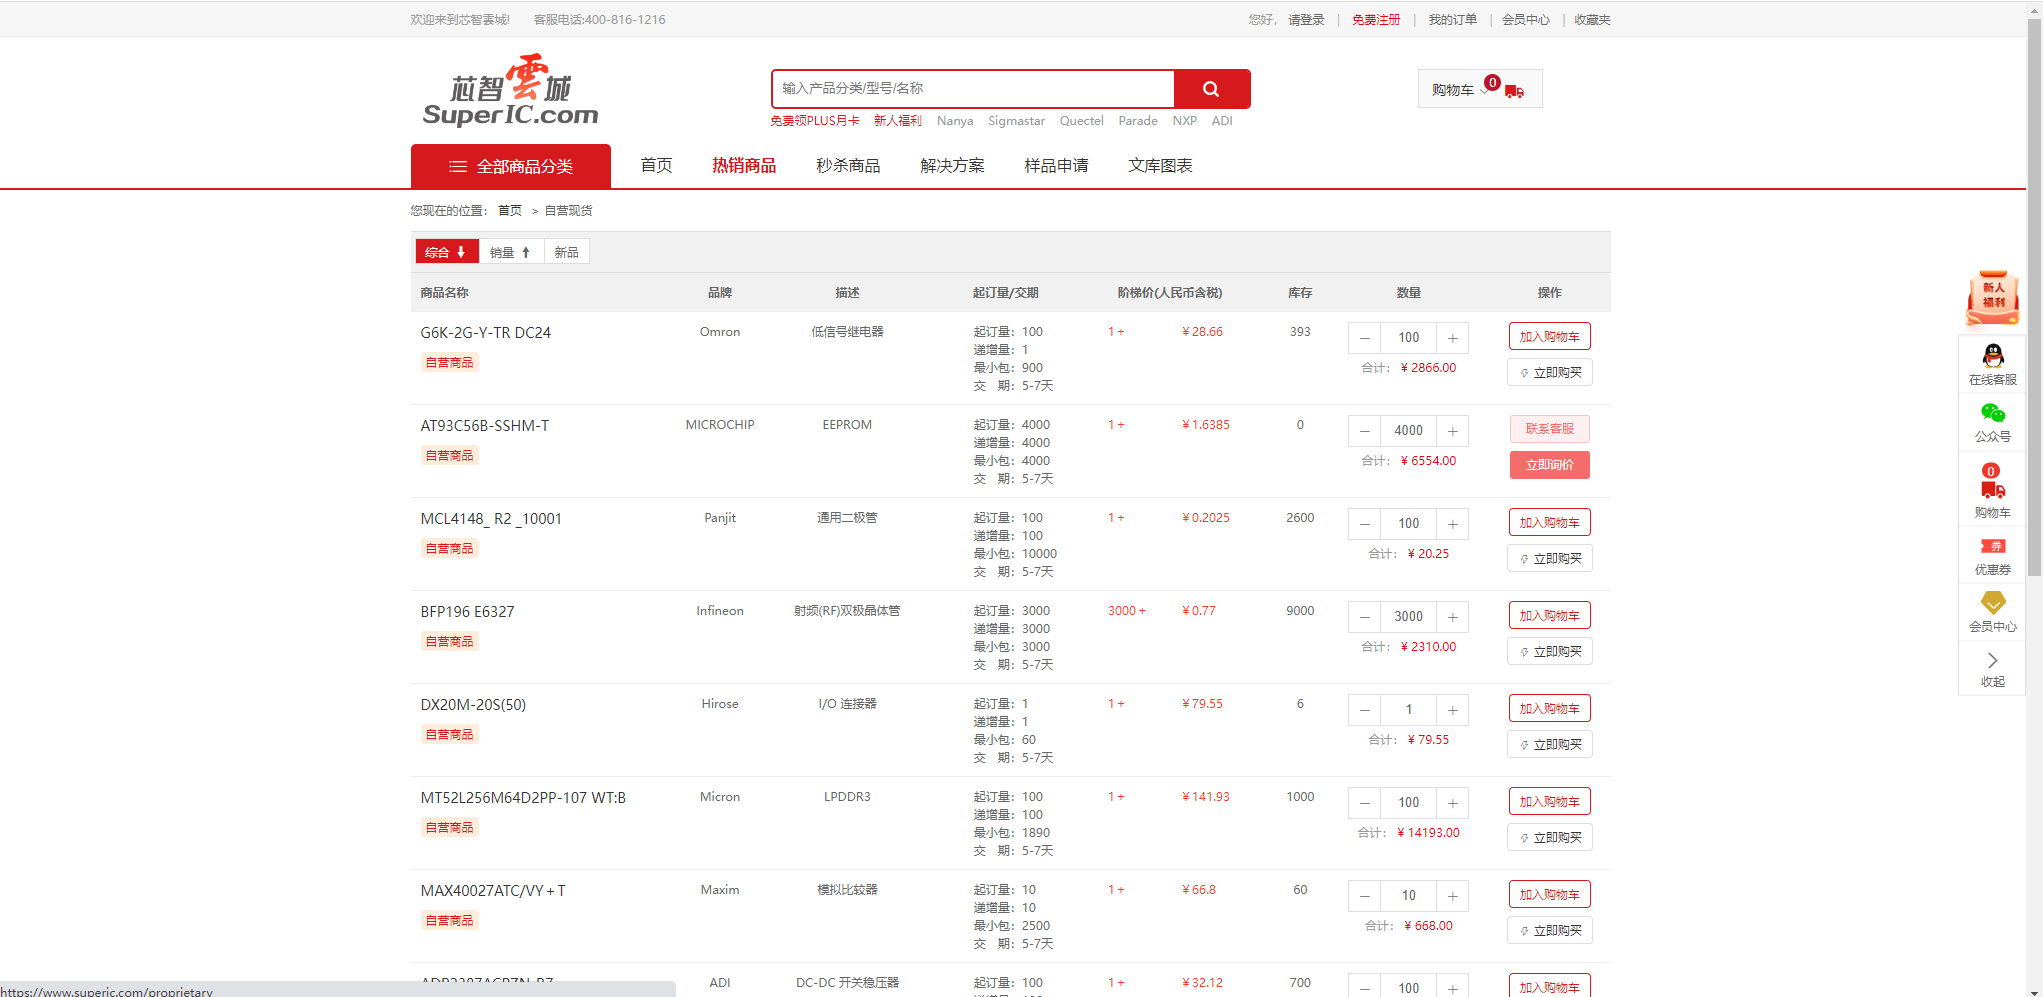Increase quantity for G6K-2G-Y-TR DC24

[1452, 338]
